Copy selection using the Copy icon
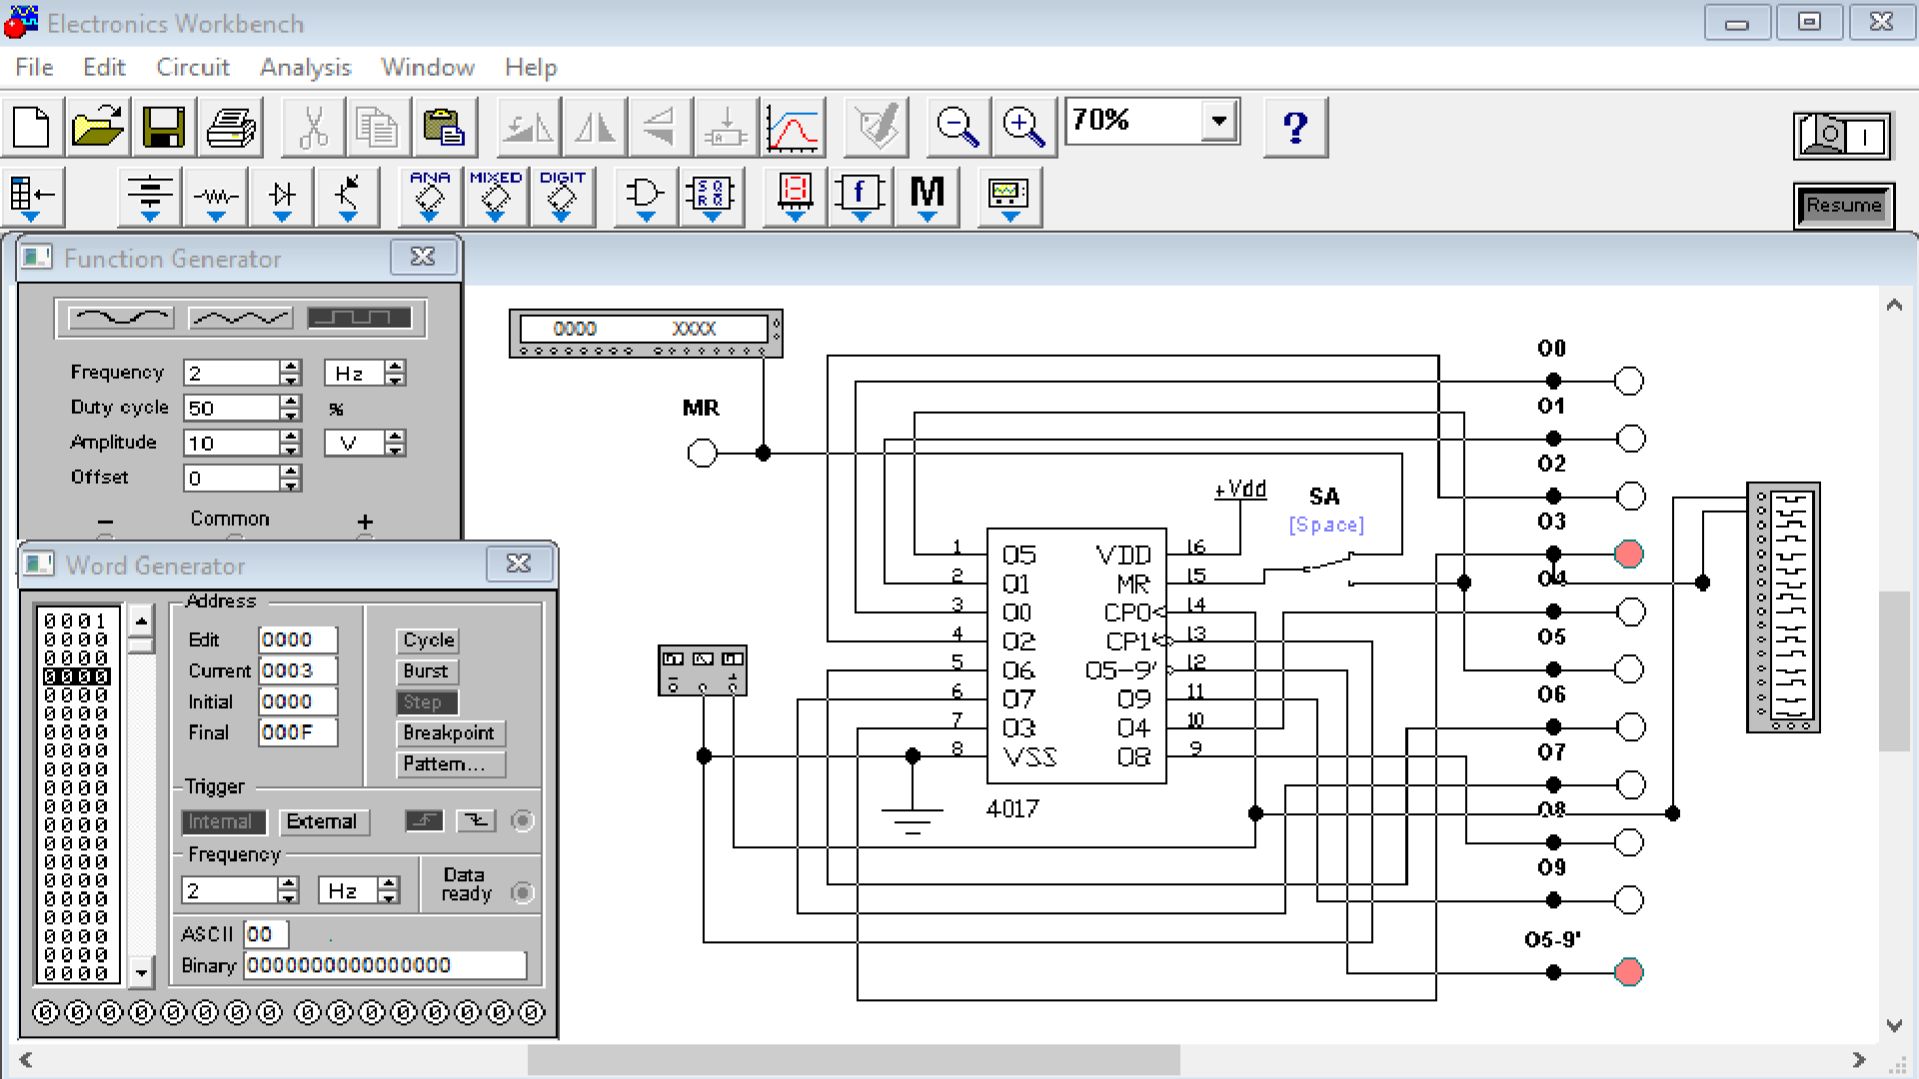 [x=378, y=127]
